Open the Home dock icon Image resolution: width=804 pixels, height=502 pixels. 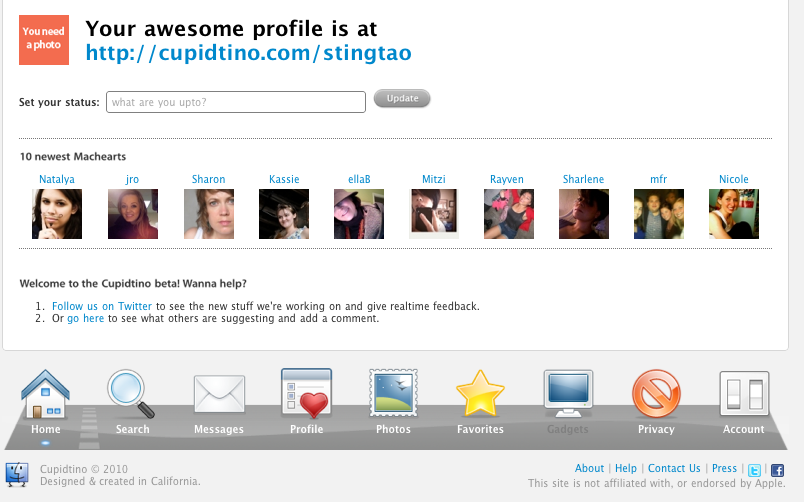click(45, 394)
